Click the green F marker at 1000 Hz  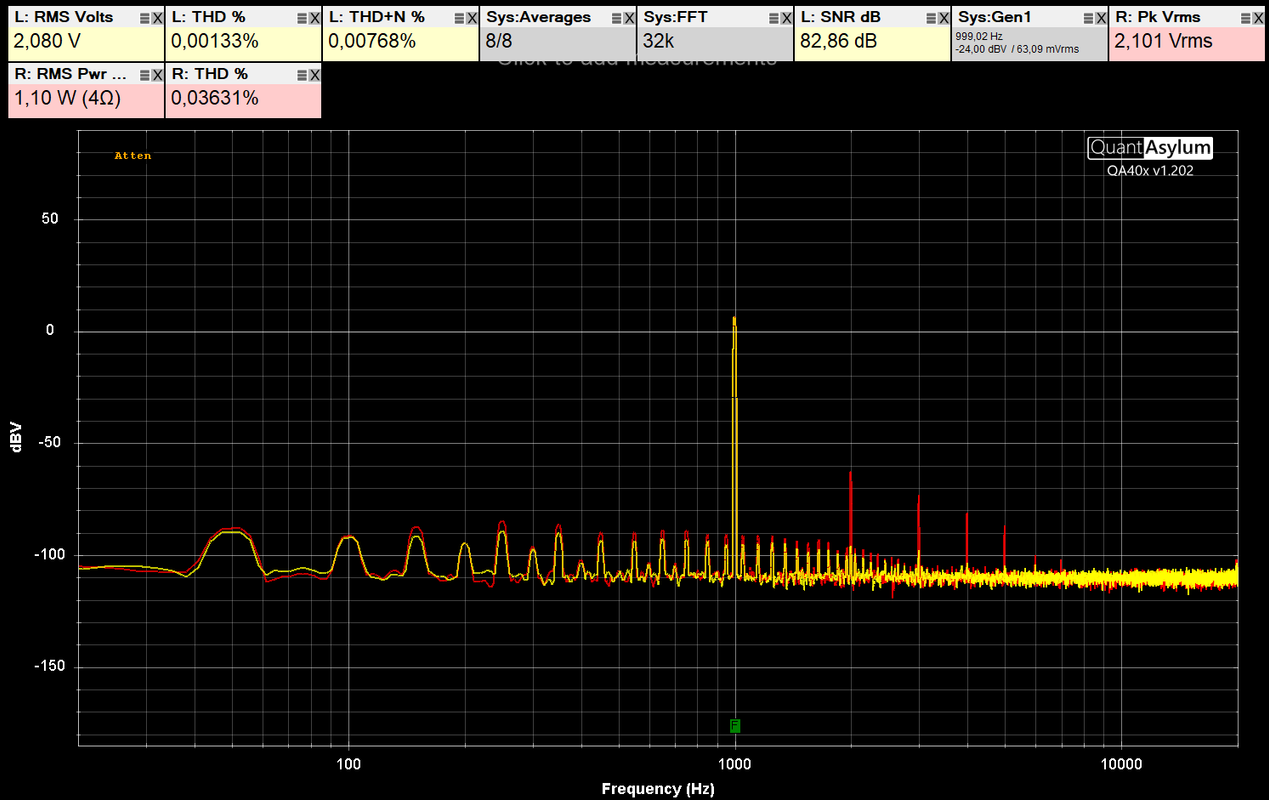[x=735, y=725]
